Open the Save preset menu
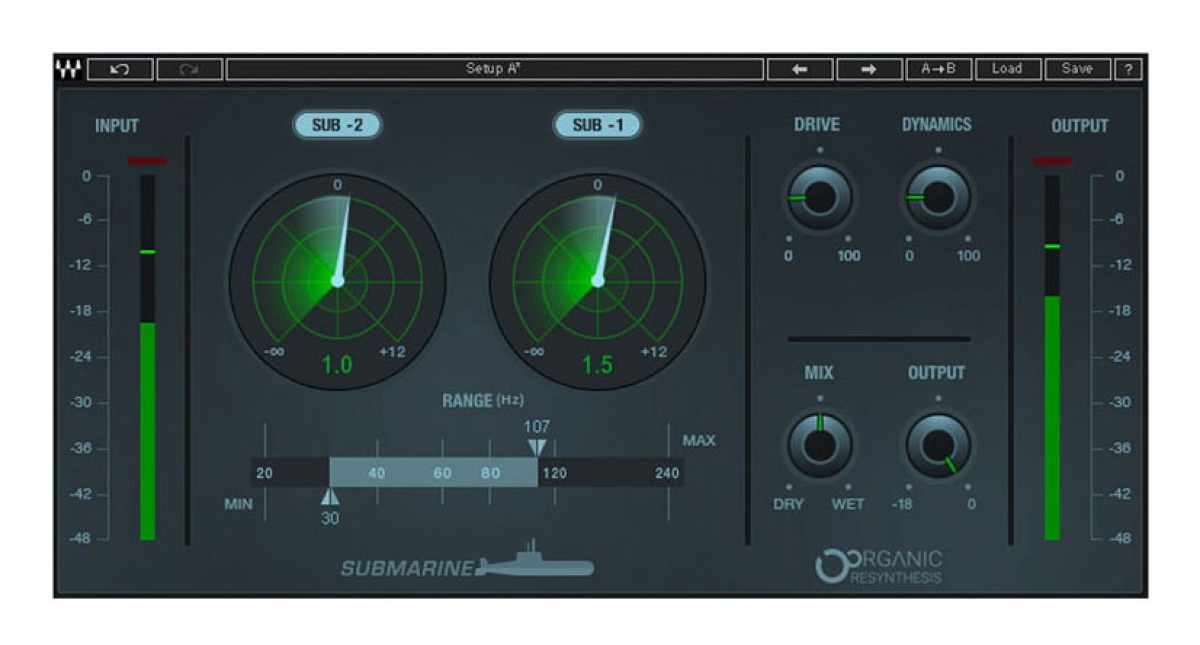 [1077, 69]
